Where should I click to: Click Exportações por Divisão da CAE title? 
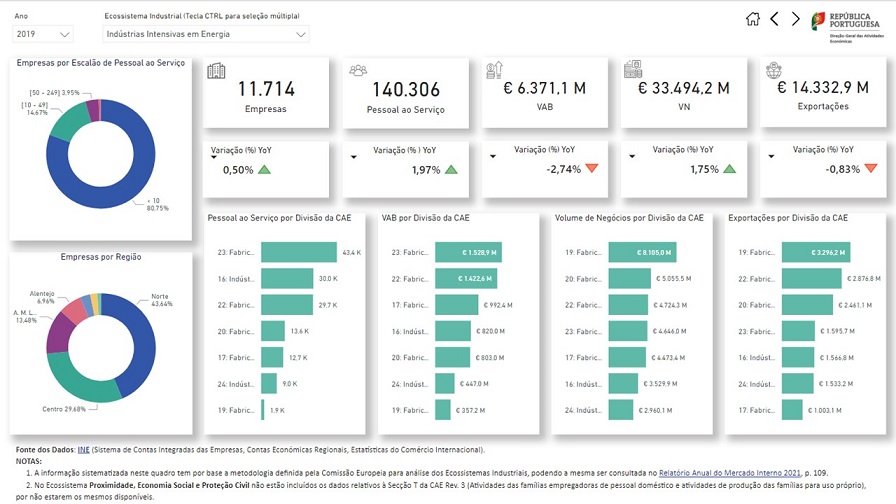click(x=788, y=218)
